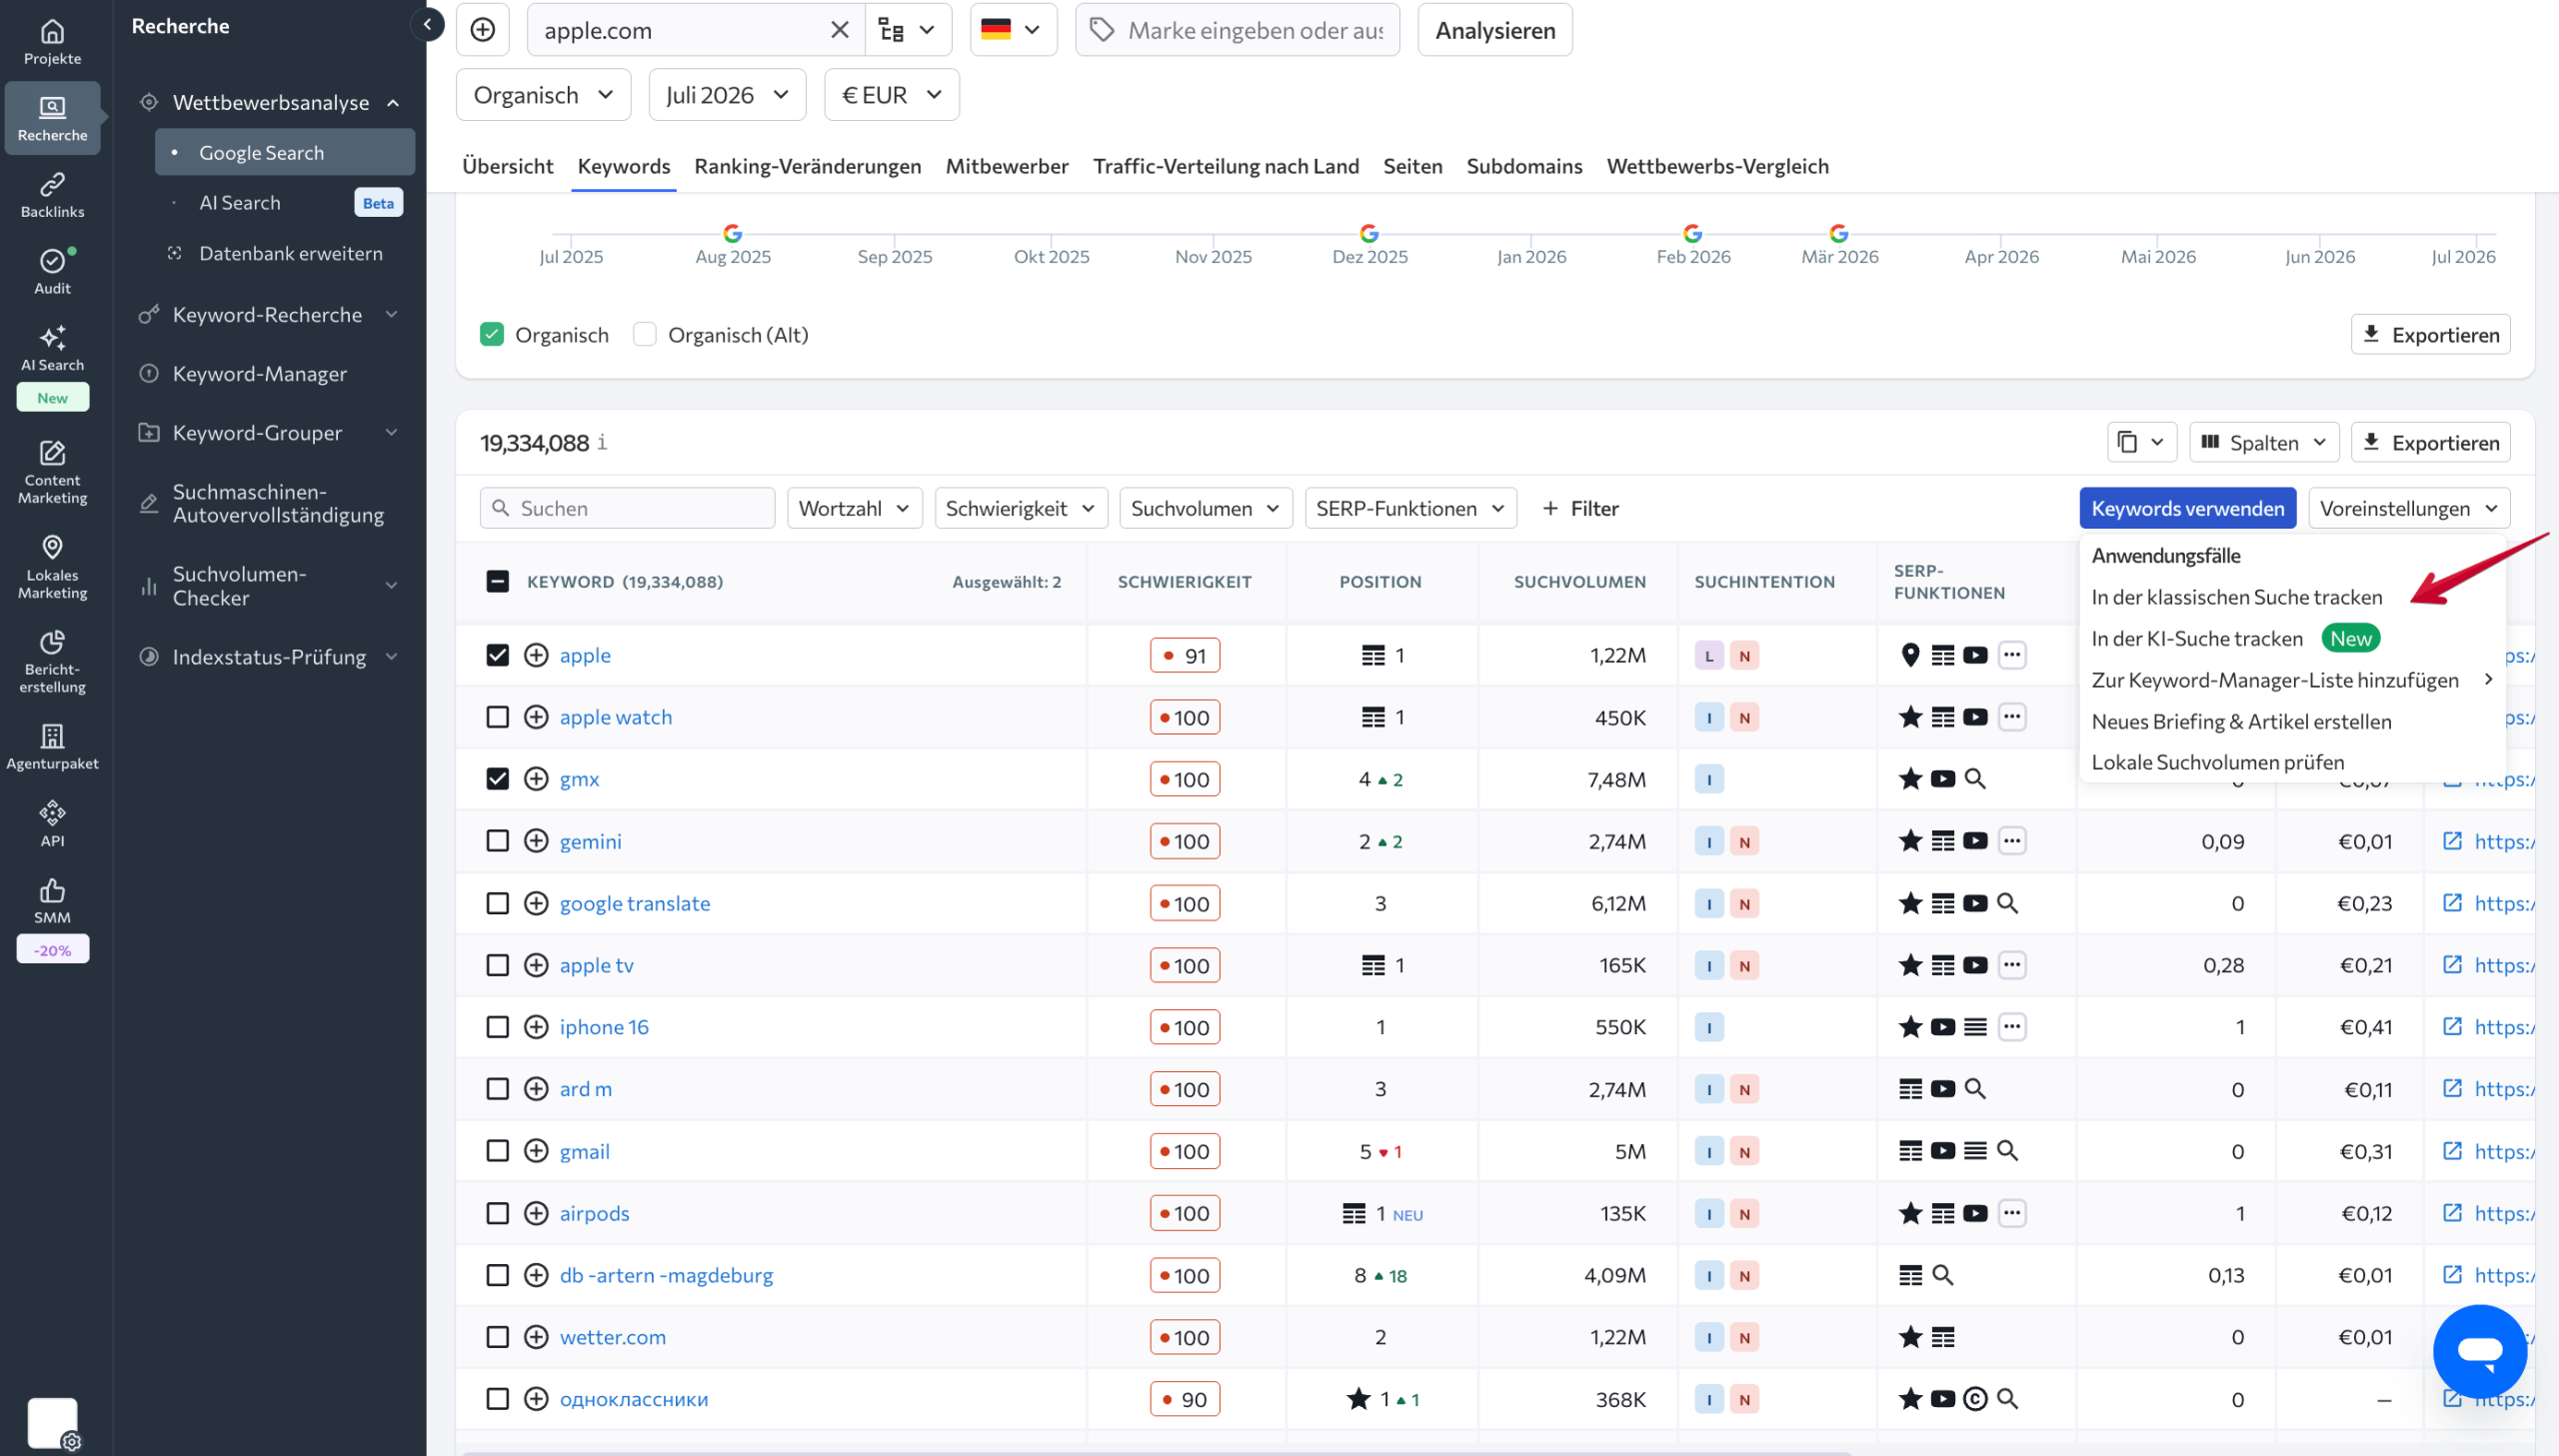Deselect the apple keyword checkbox

click(x=497, y=655)
